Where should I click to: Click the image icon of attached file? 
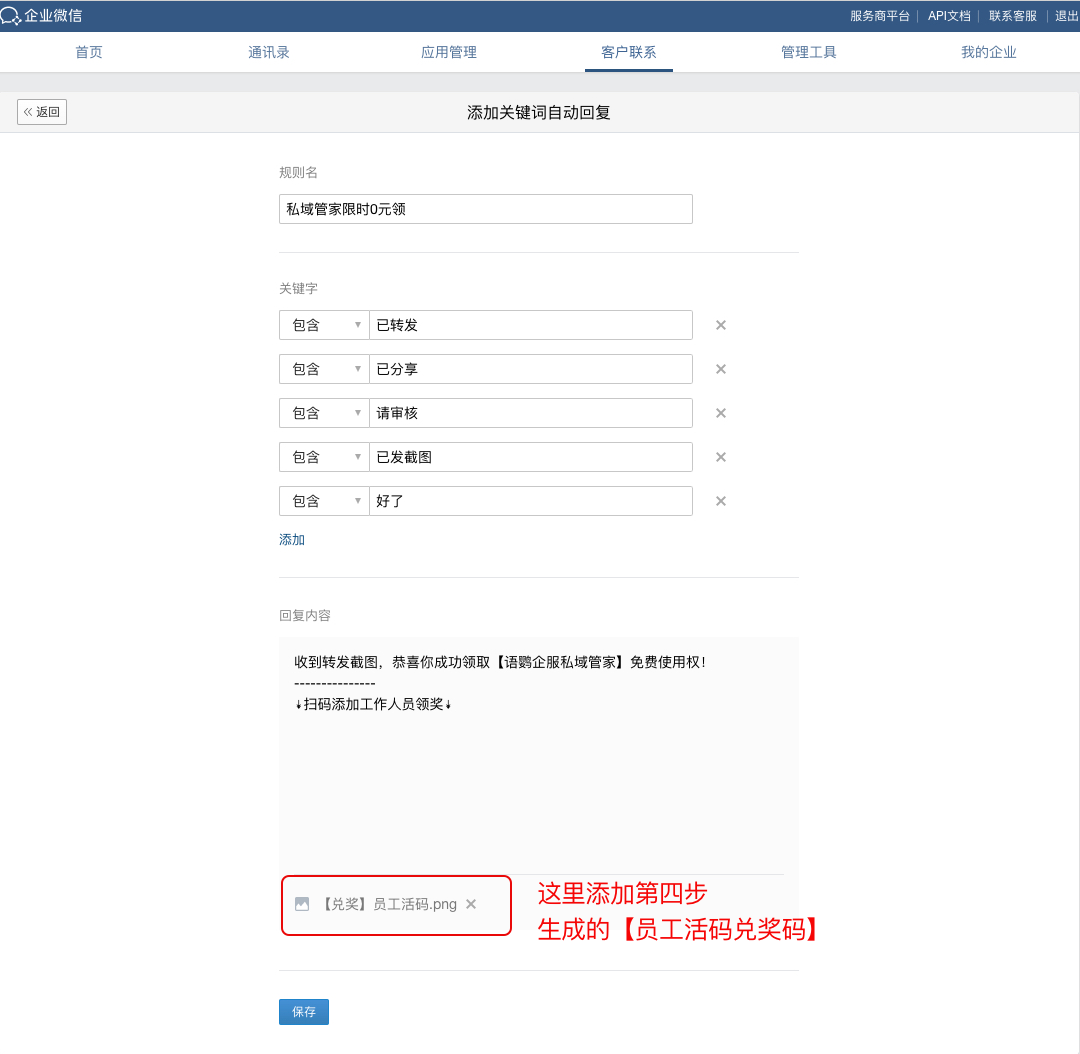[x=302, y=904]
